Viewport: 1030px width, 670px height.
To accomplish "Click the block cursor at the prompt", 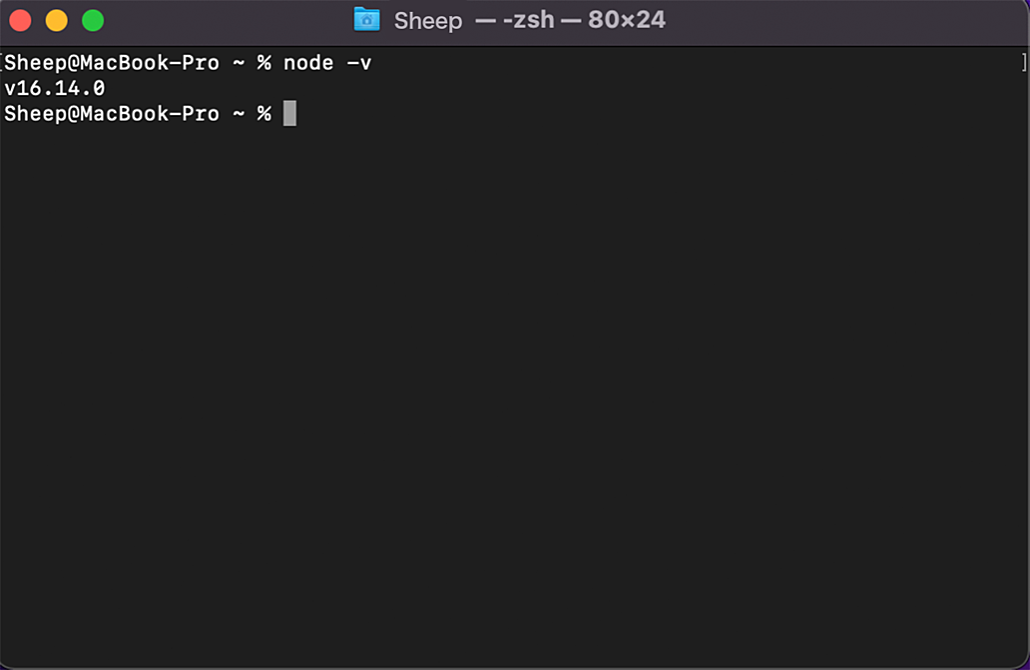I will (290, 113).
